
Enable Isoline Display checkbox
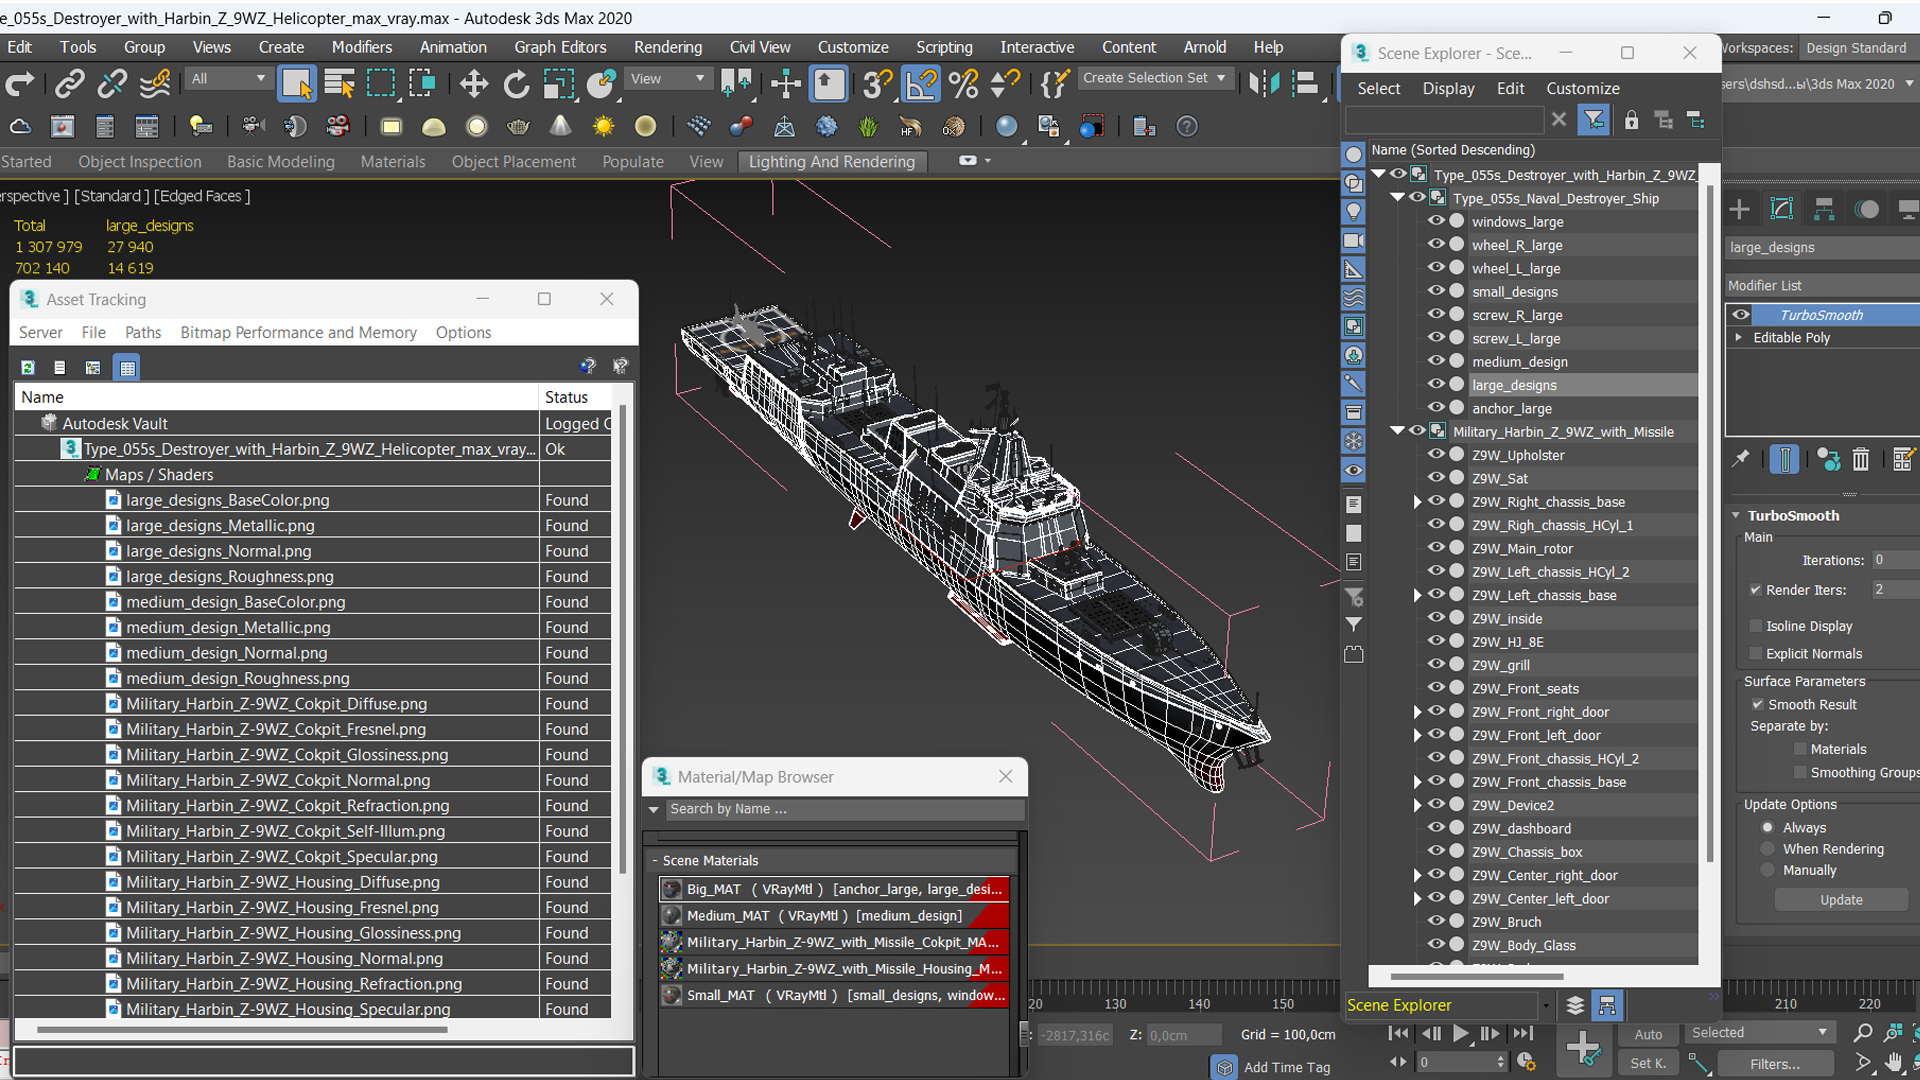(x=1755, y=626)
